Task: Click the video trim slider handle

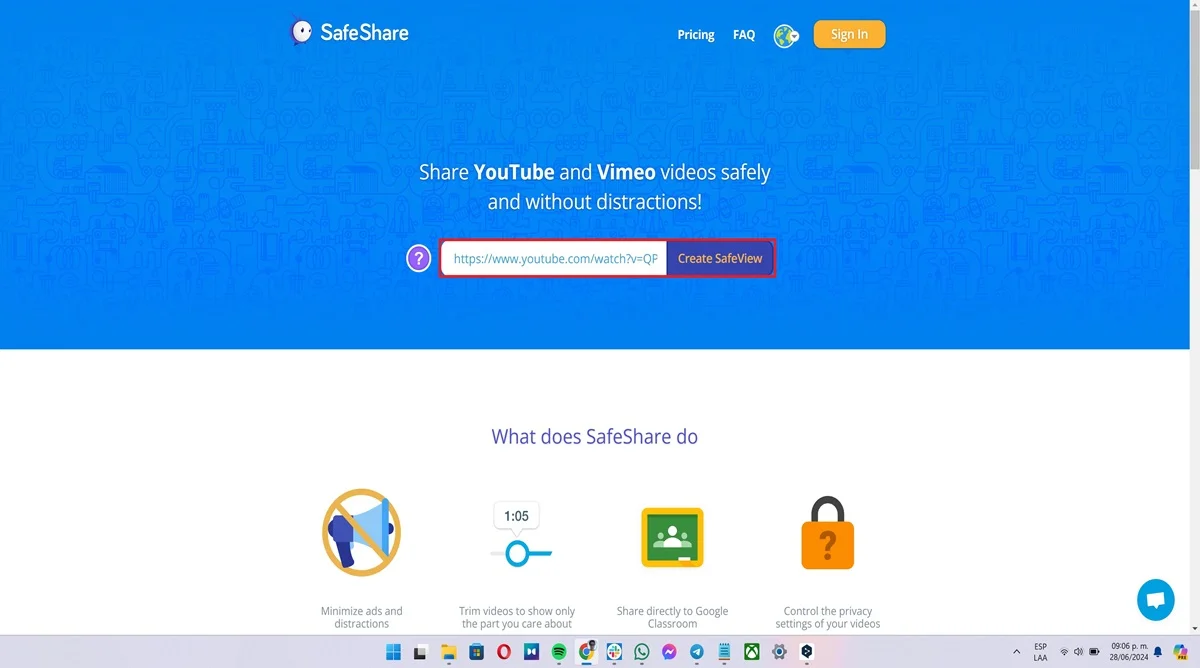Action: [x=519, y=551]
